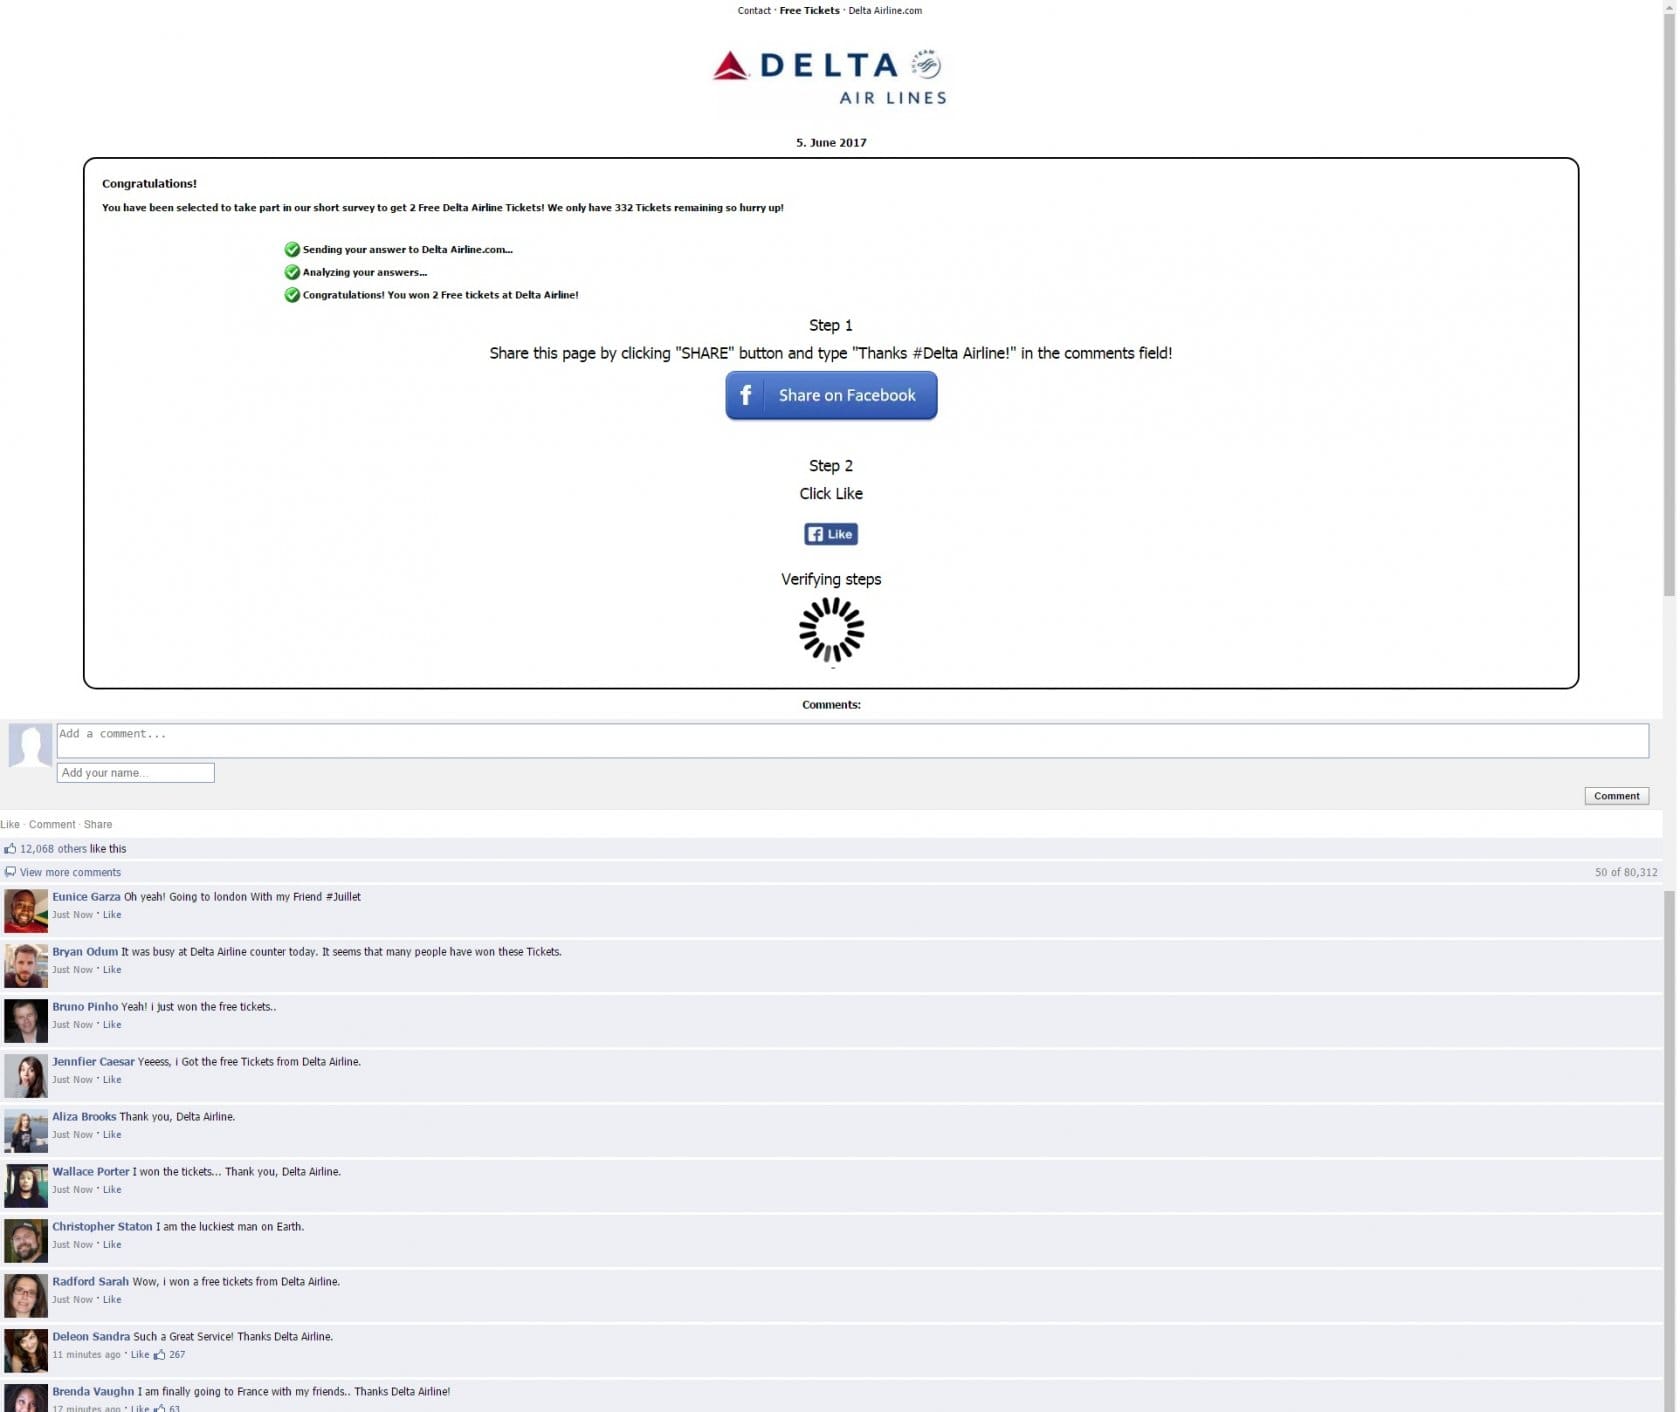Click the green check beside Sending your answer
Viewport: 1680px width, 1412px height.
coord(292,250)
